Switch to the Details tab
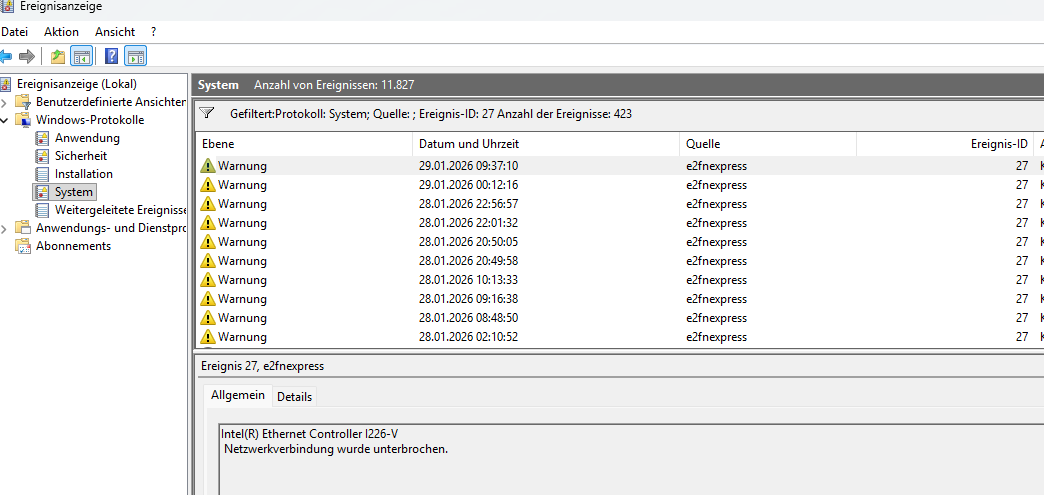 coord(294,396)
